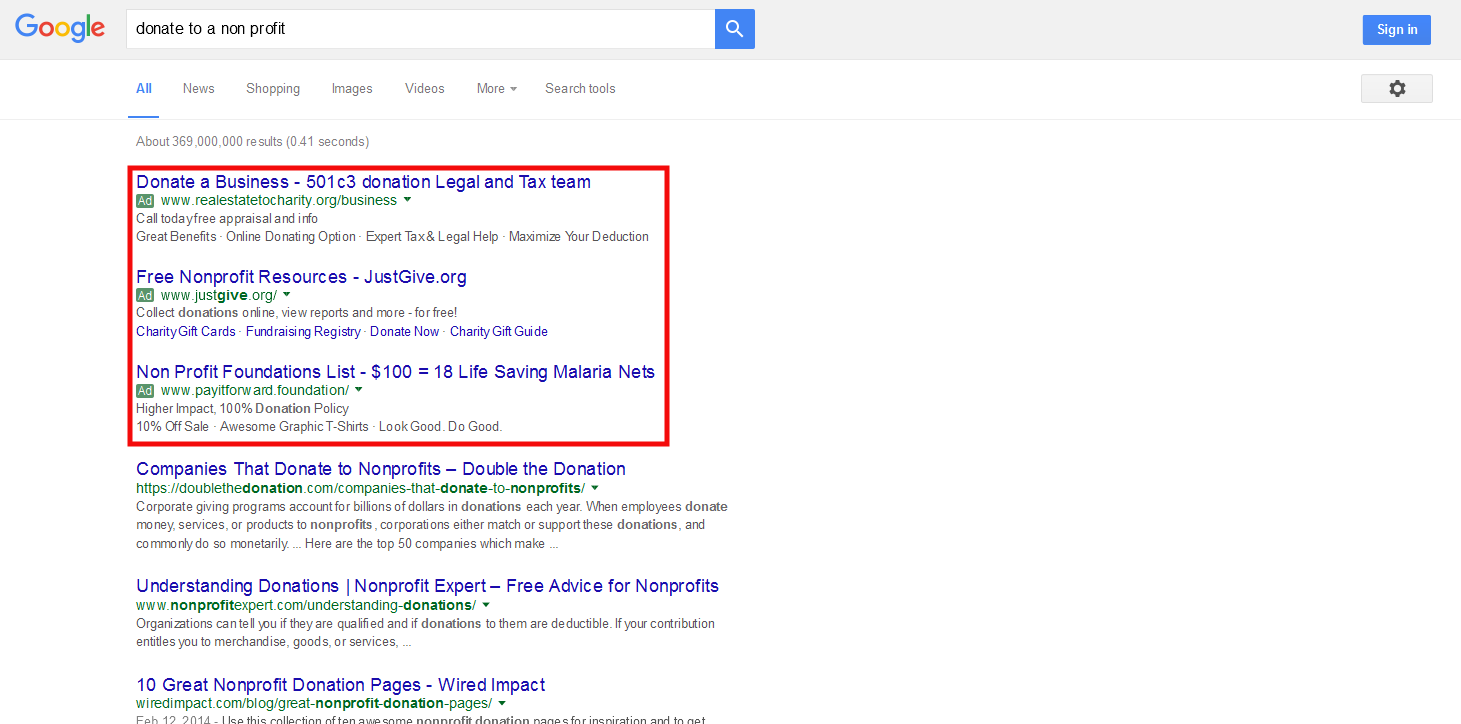Open the More search options dropdown
Screen dimensions: 1461x724
point(497,88)
